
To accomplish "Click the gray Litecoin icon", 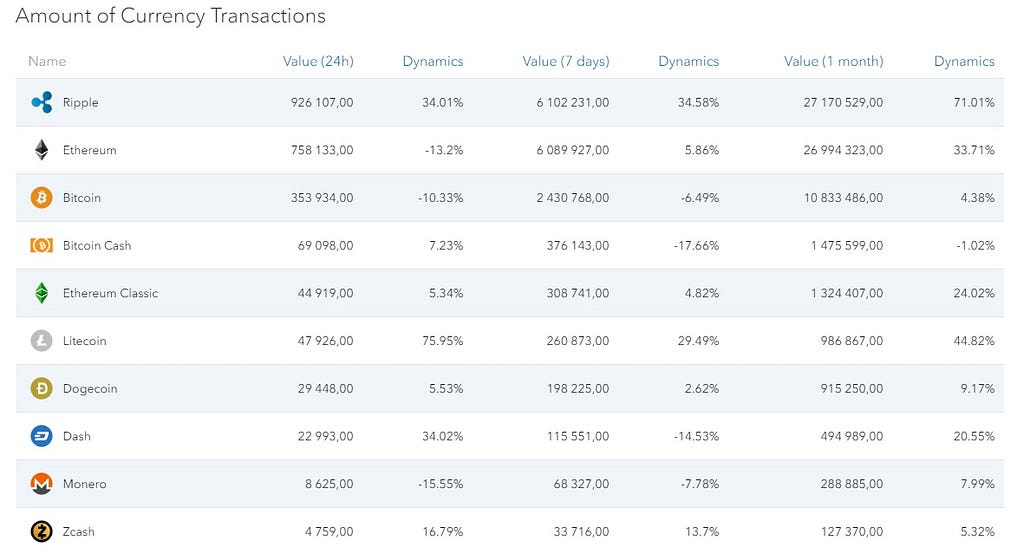I will coord(41,341).
